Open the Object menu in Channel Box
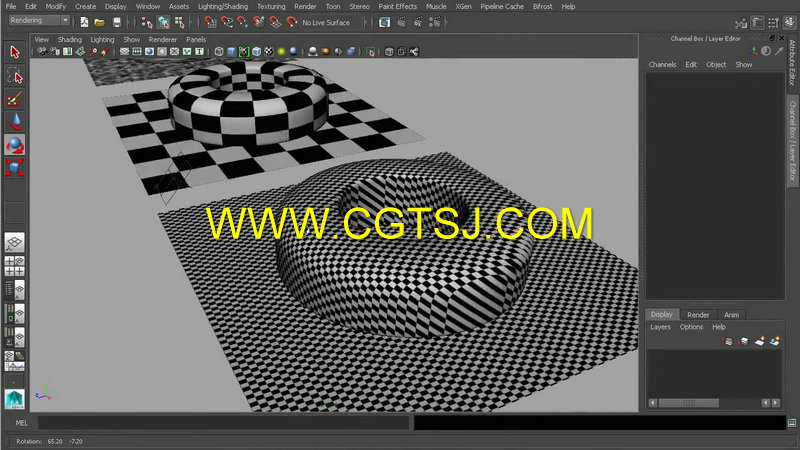Screen dimensions: 800x450 coord(716,64)
